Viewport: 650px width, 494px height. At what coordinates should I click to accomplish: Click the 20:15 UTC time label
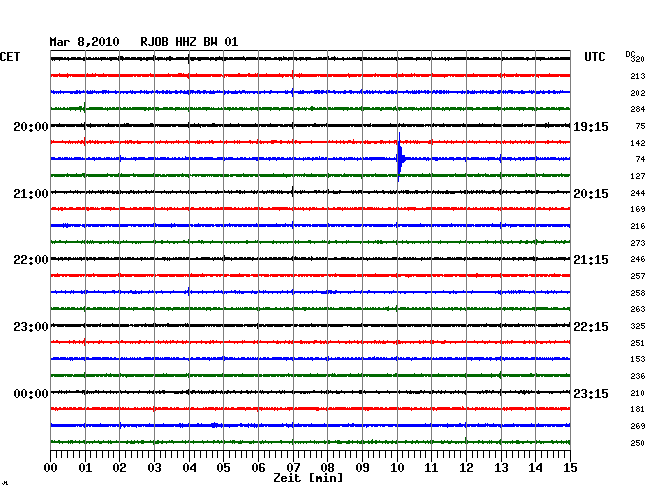pyautogui.click(x=591, y=194)
